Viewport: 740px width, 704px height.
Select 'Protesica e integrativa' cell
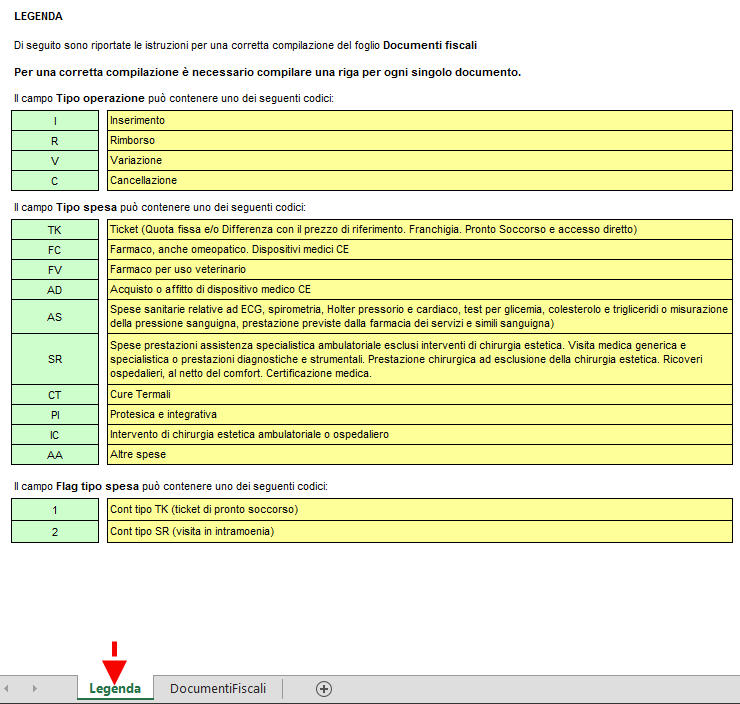[x=420, y=415]
